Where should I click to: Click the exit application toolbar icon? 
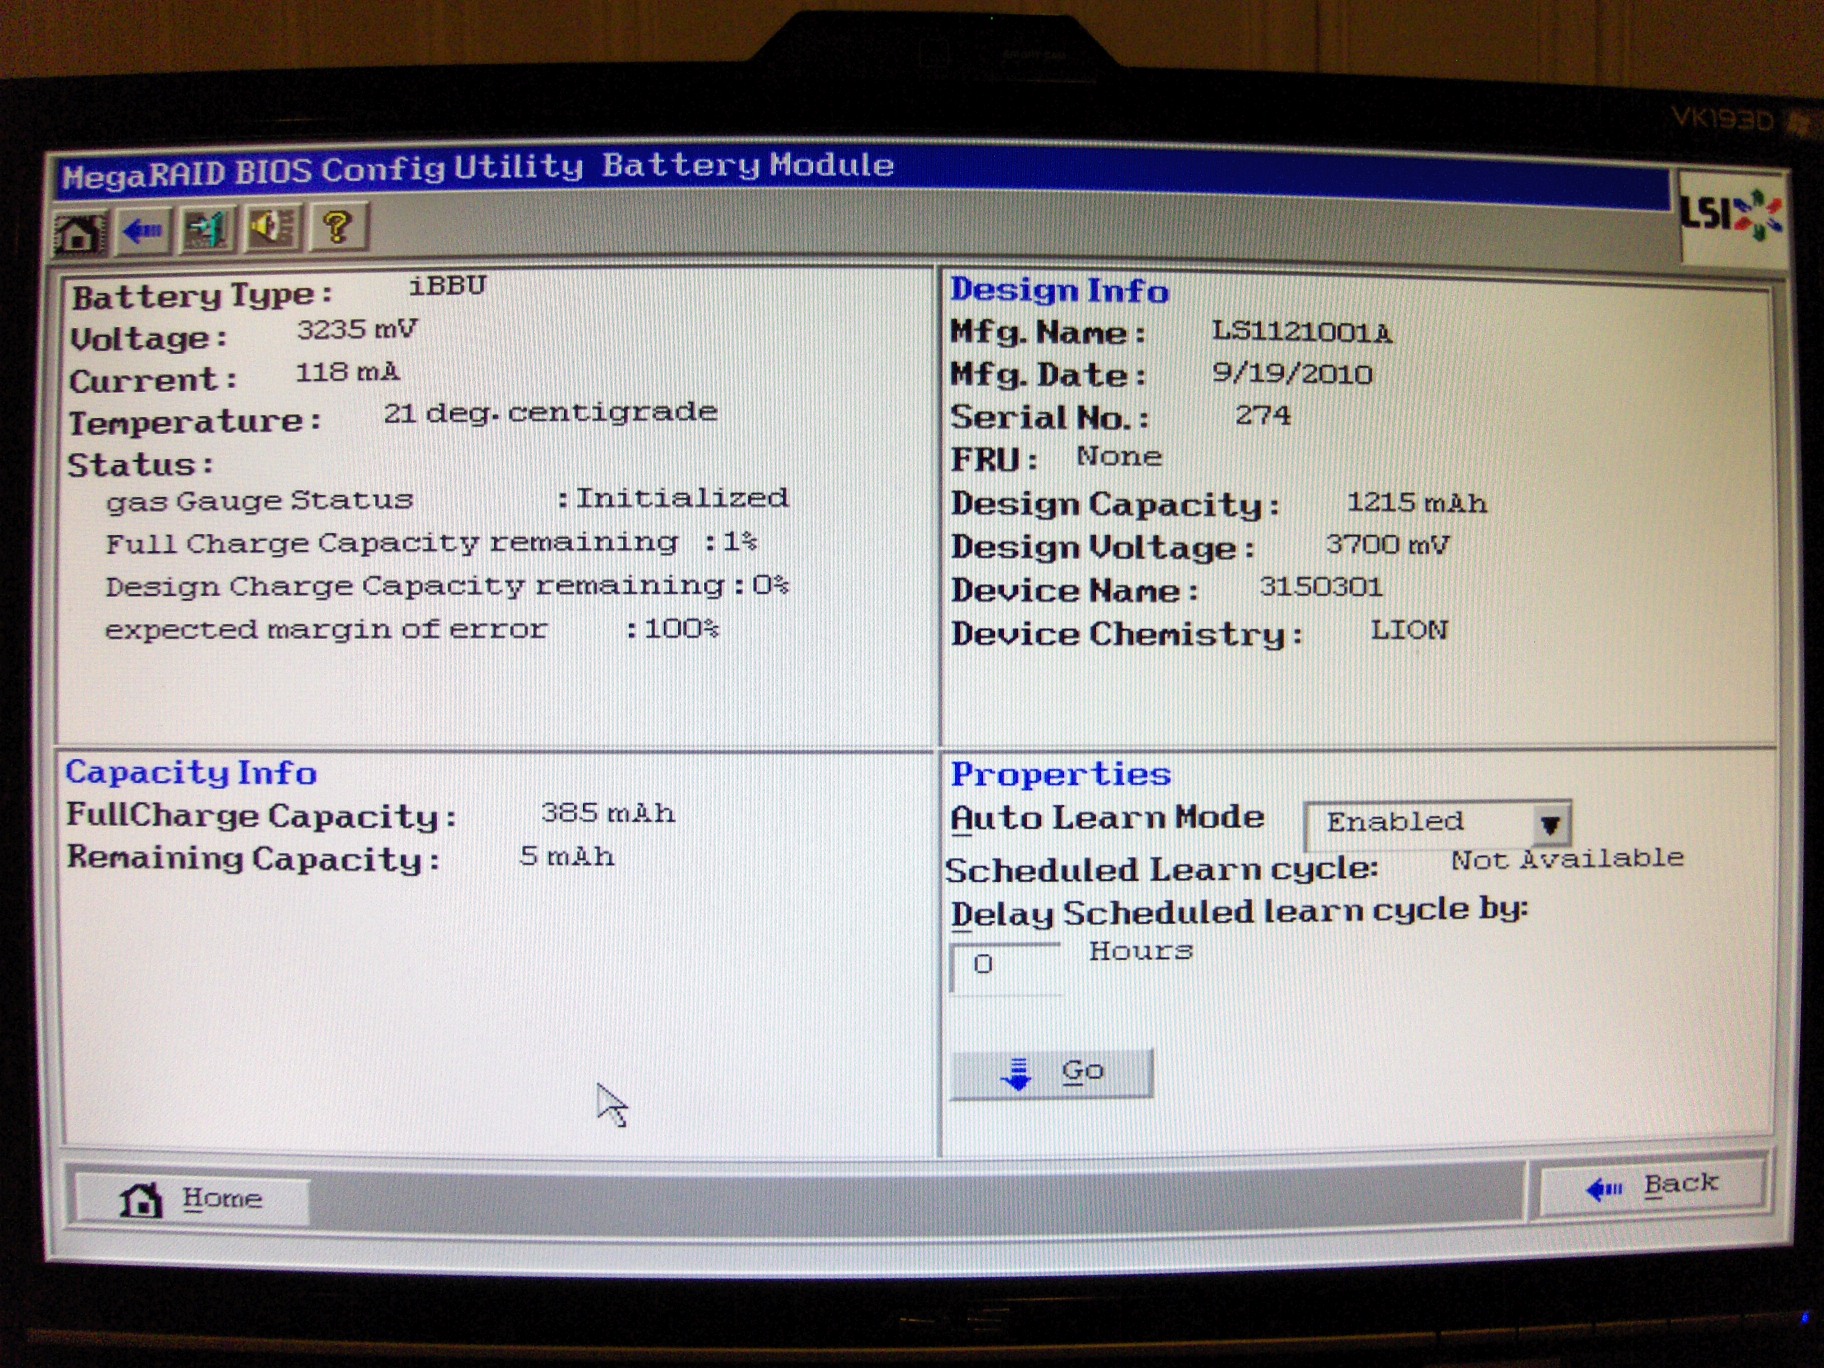coord(207,230)
